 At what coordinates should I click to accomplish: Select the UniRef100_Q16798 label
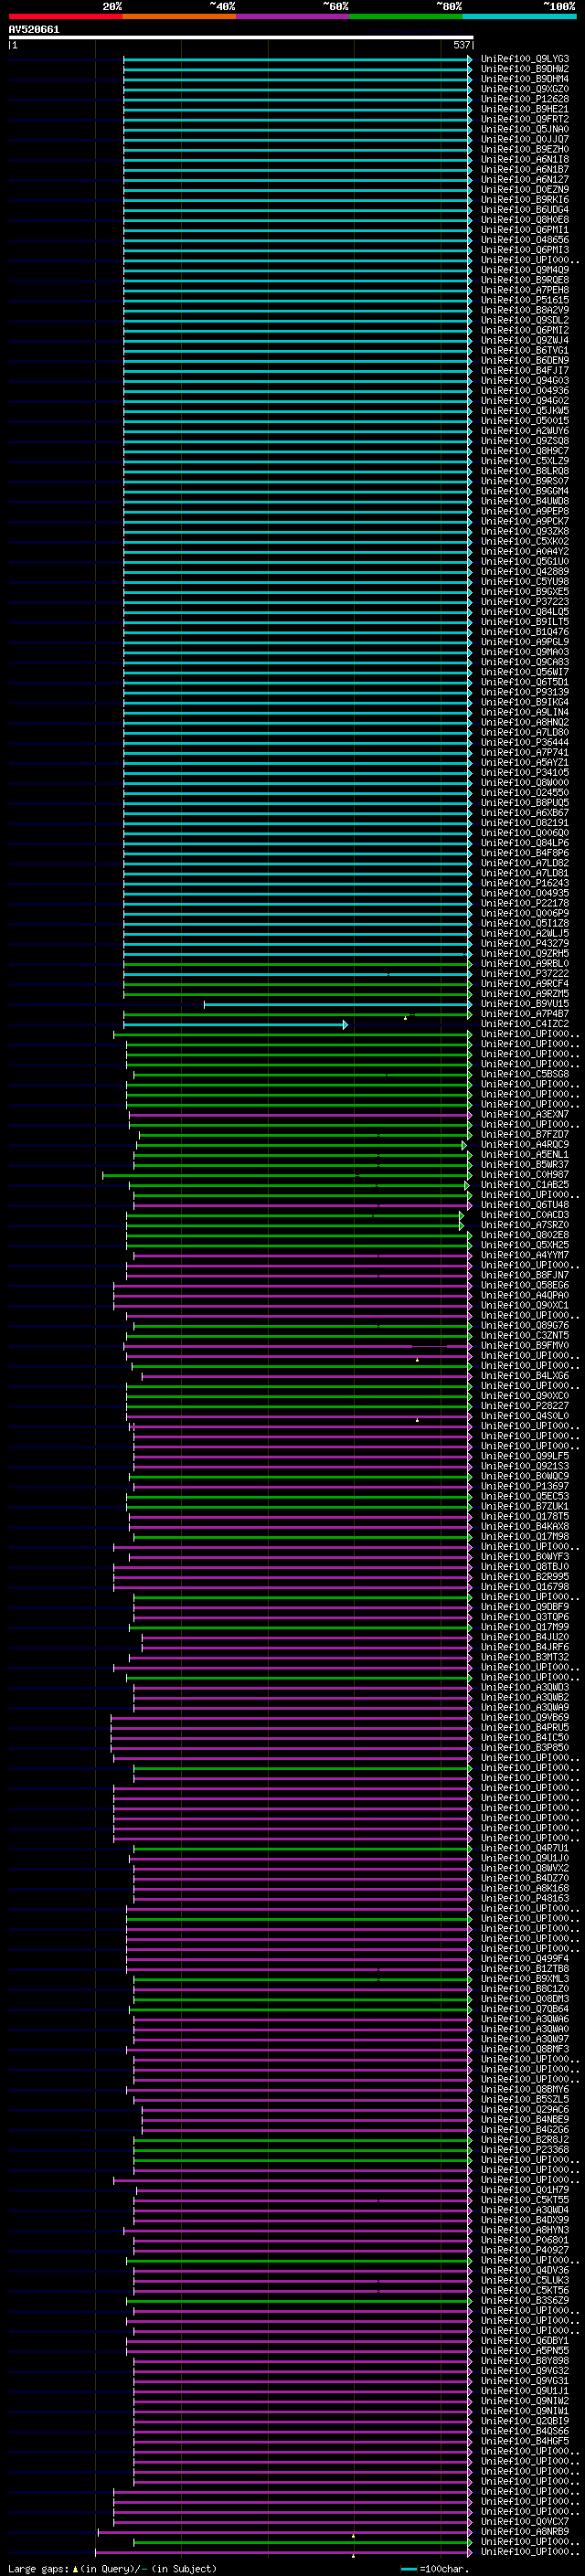click(525, 1586)
